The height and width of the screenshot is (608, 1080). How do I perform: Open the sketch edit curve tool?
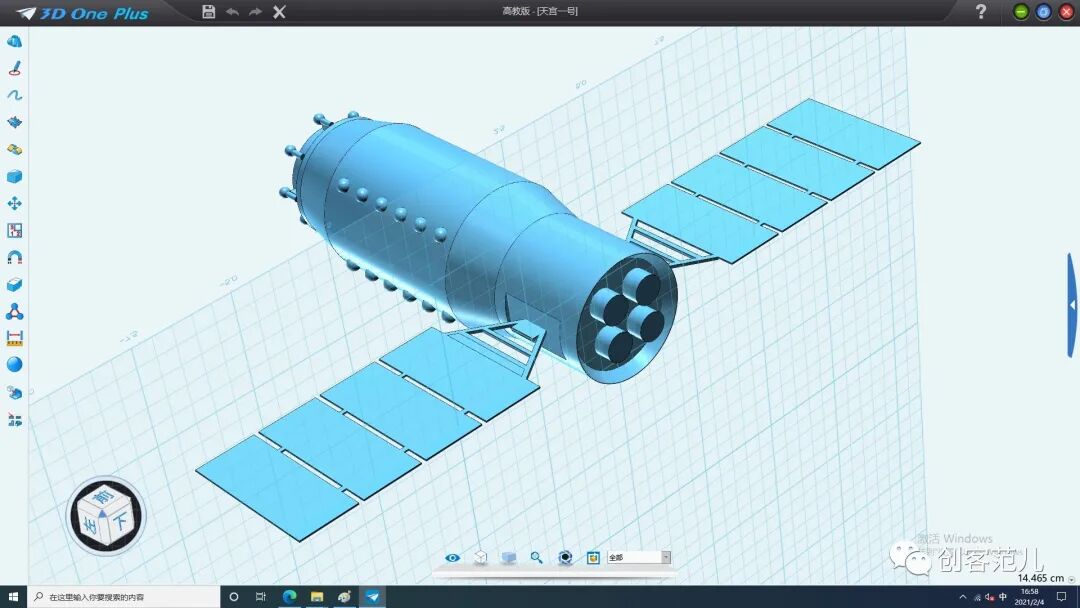14,95
